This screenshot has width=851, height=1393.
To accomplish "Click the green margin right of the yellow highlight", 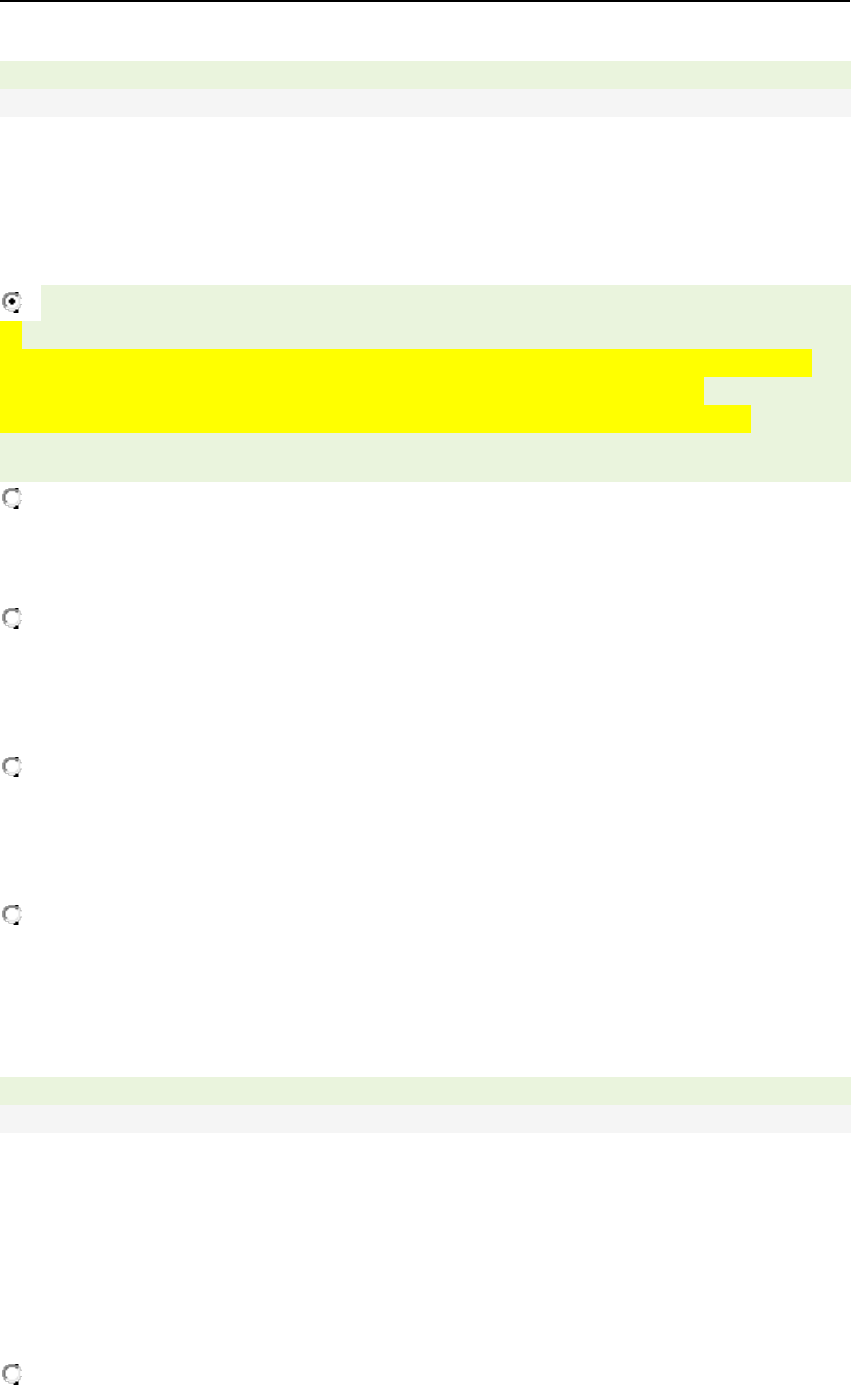I will 831,391.
